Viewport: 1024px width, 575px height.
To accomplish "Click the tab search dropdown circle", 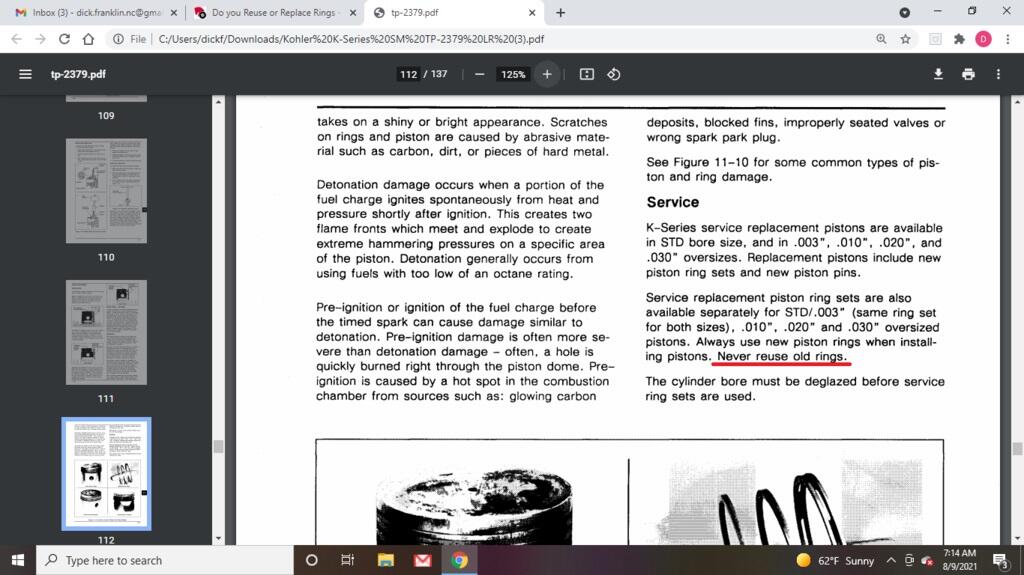I will 904,12.
